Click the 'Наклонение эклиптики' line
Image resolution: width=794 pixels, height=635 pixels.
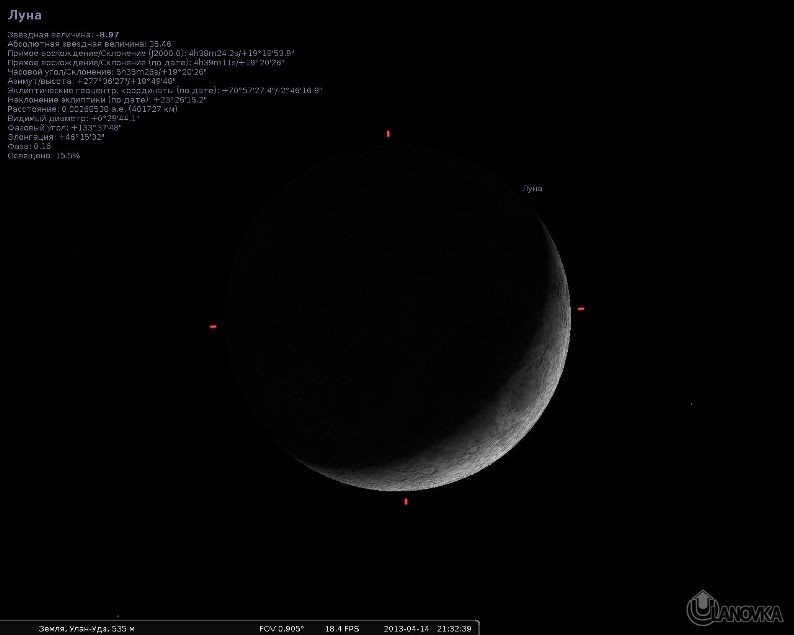107,100
